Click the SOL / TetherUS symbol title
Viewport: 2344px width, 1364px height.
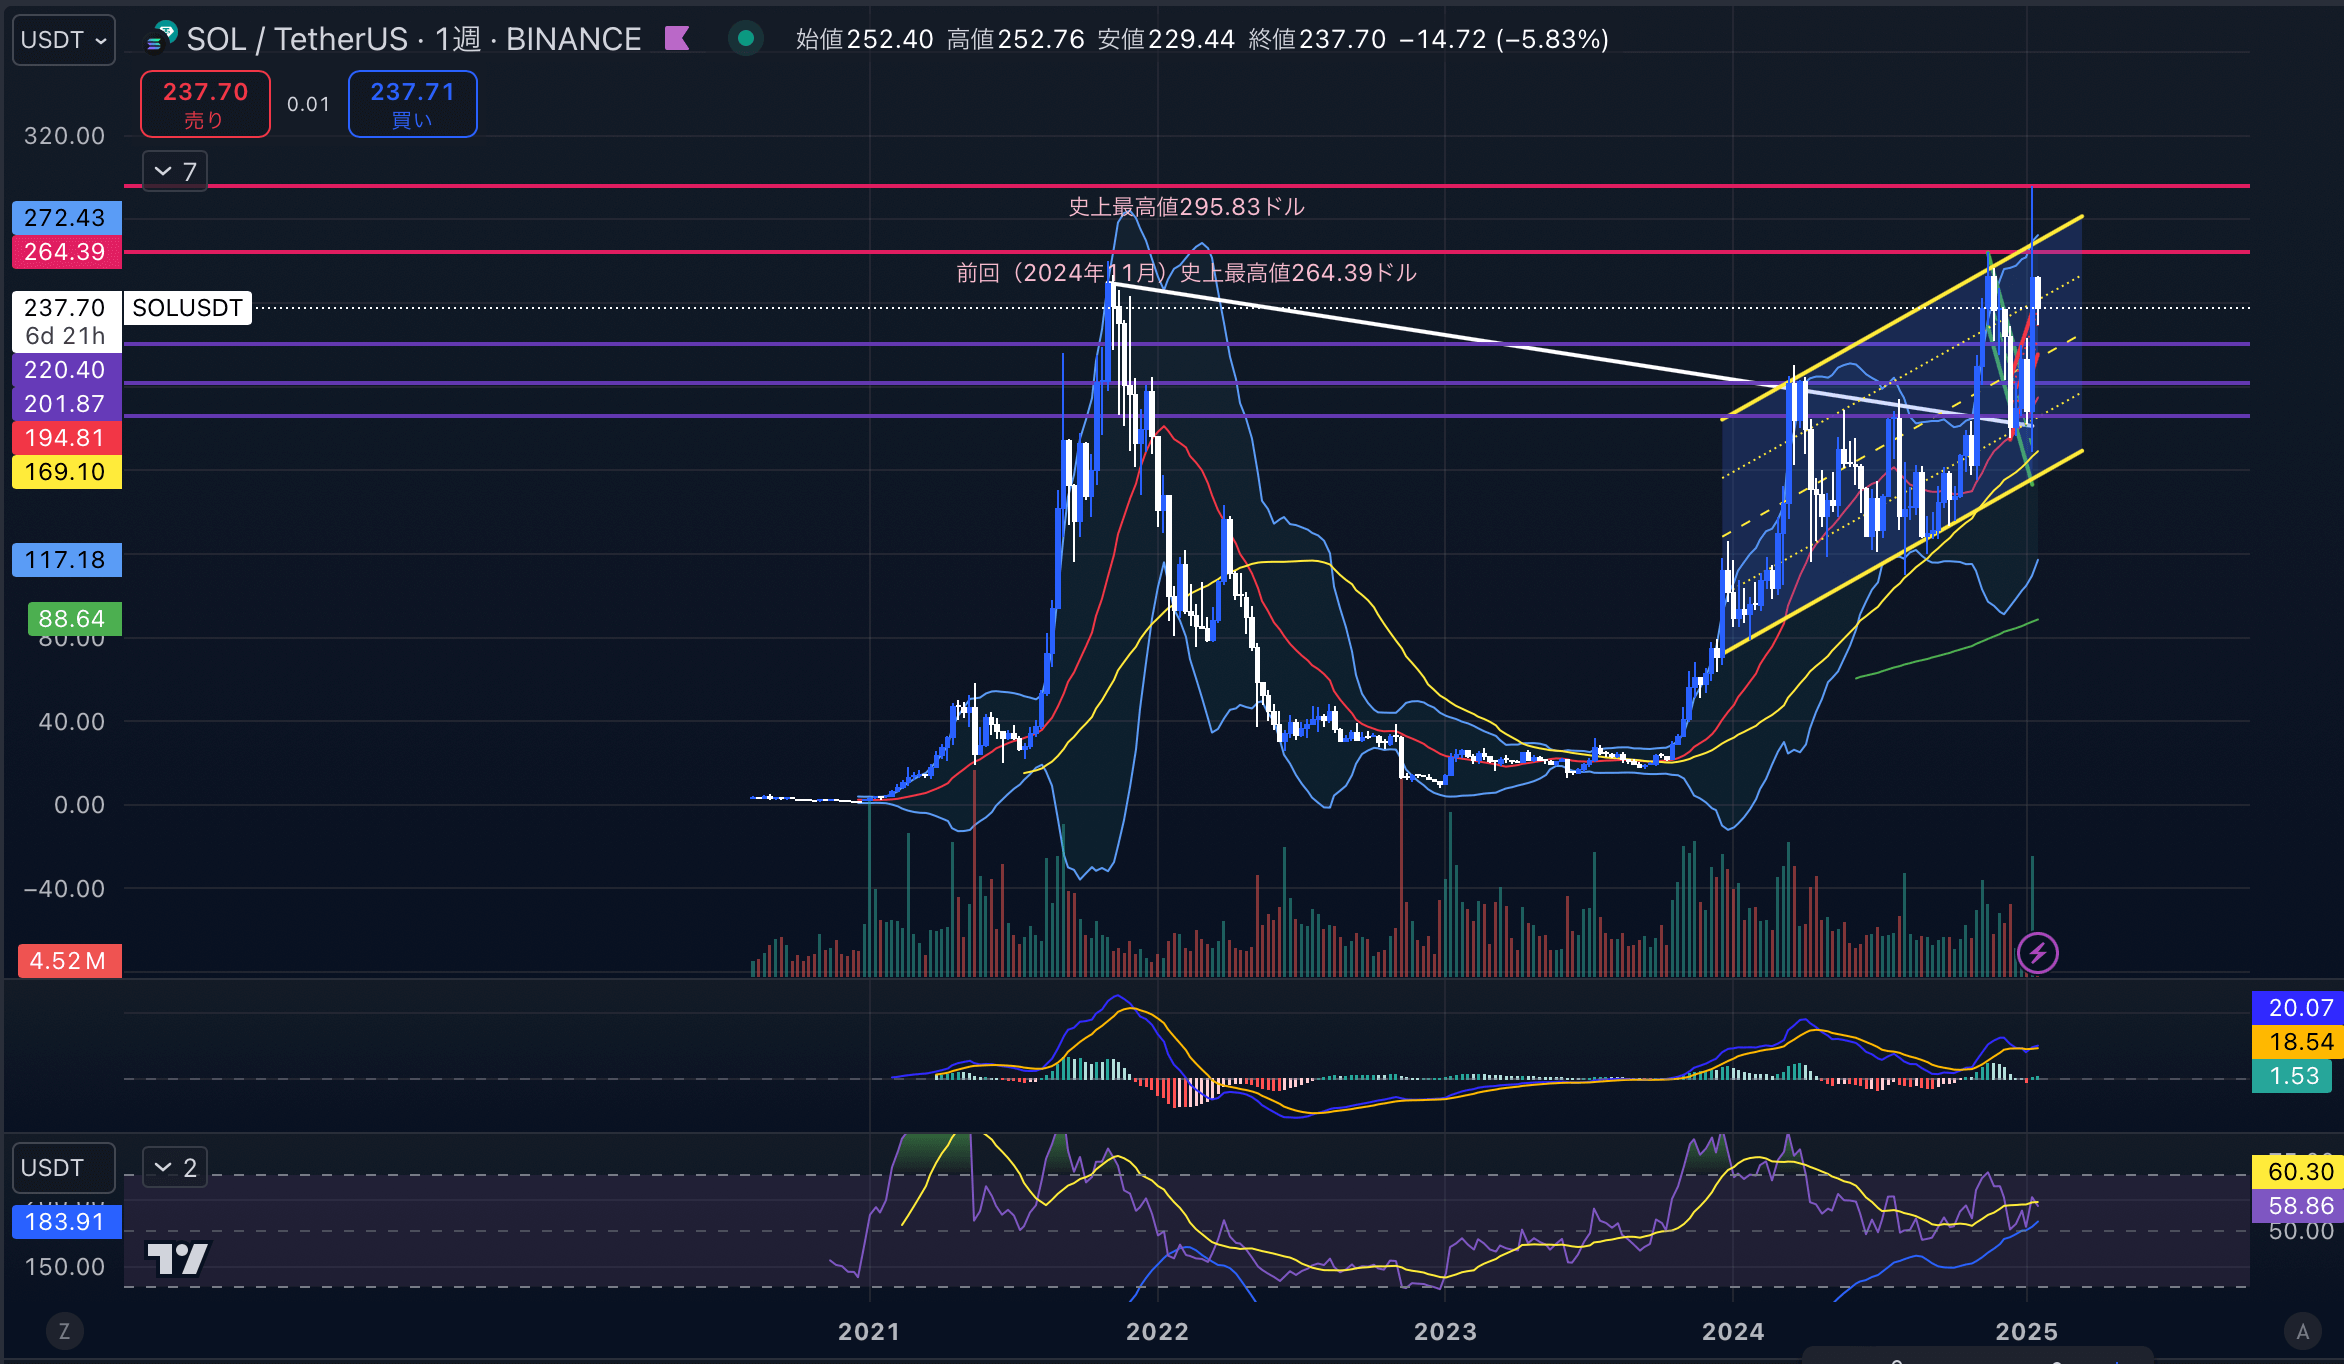point(297,39)
